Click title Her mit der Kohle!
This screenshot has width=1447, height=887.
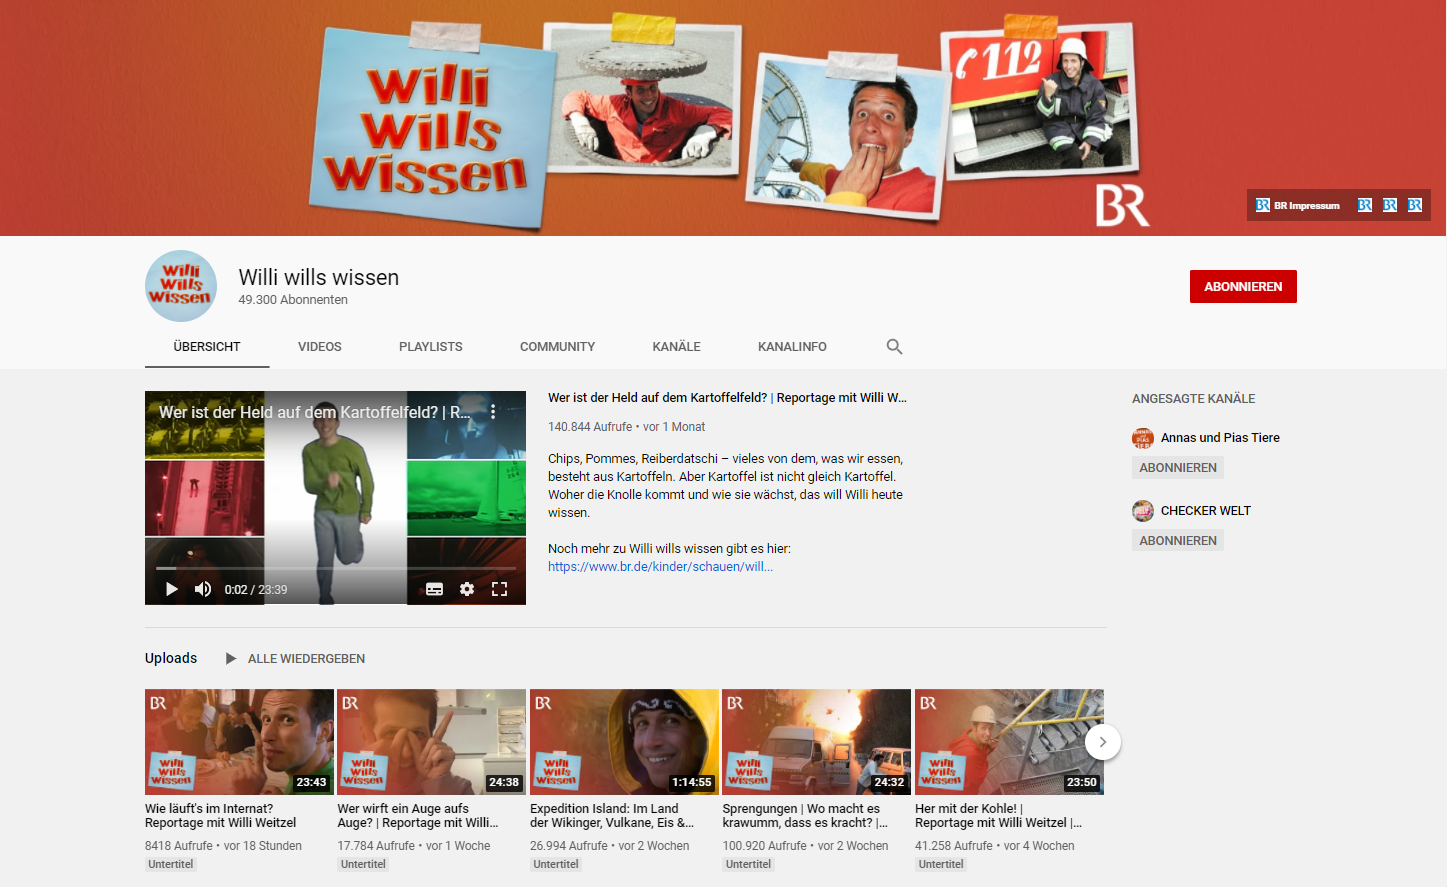point(998,816)
